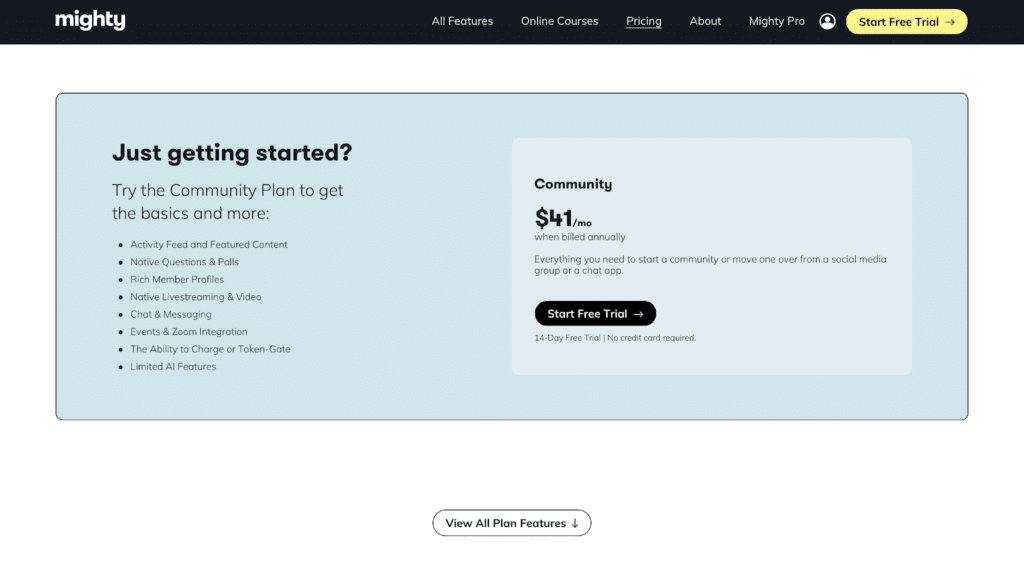The height and width of the screenshot is (584, 1024).
Task: Click Just getting started? heading
Action: coord(232,153)
